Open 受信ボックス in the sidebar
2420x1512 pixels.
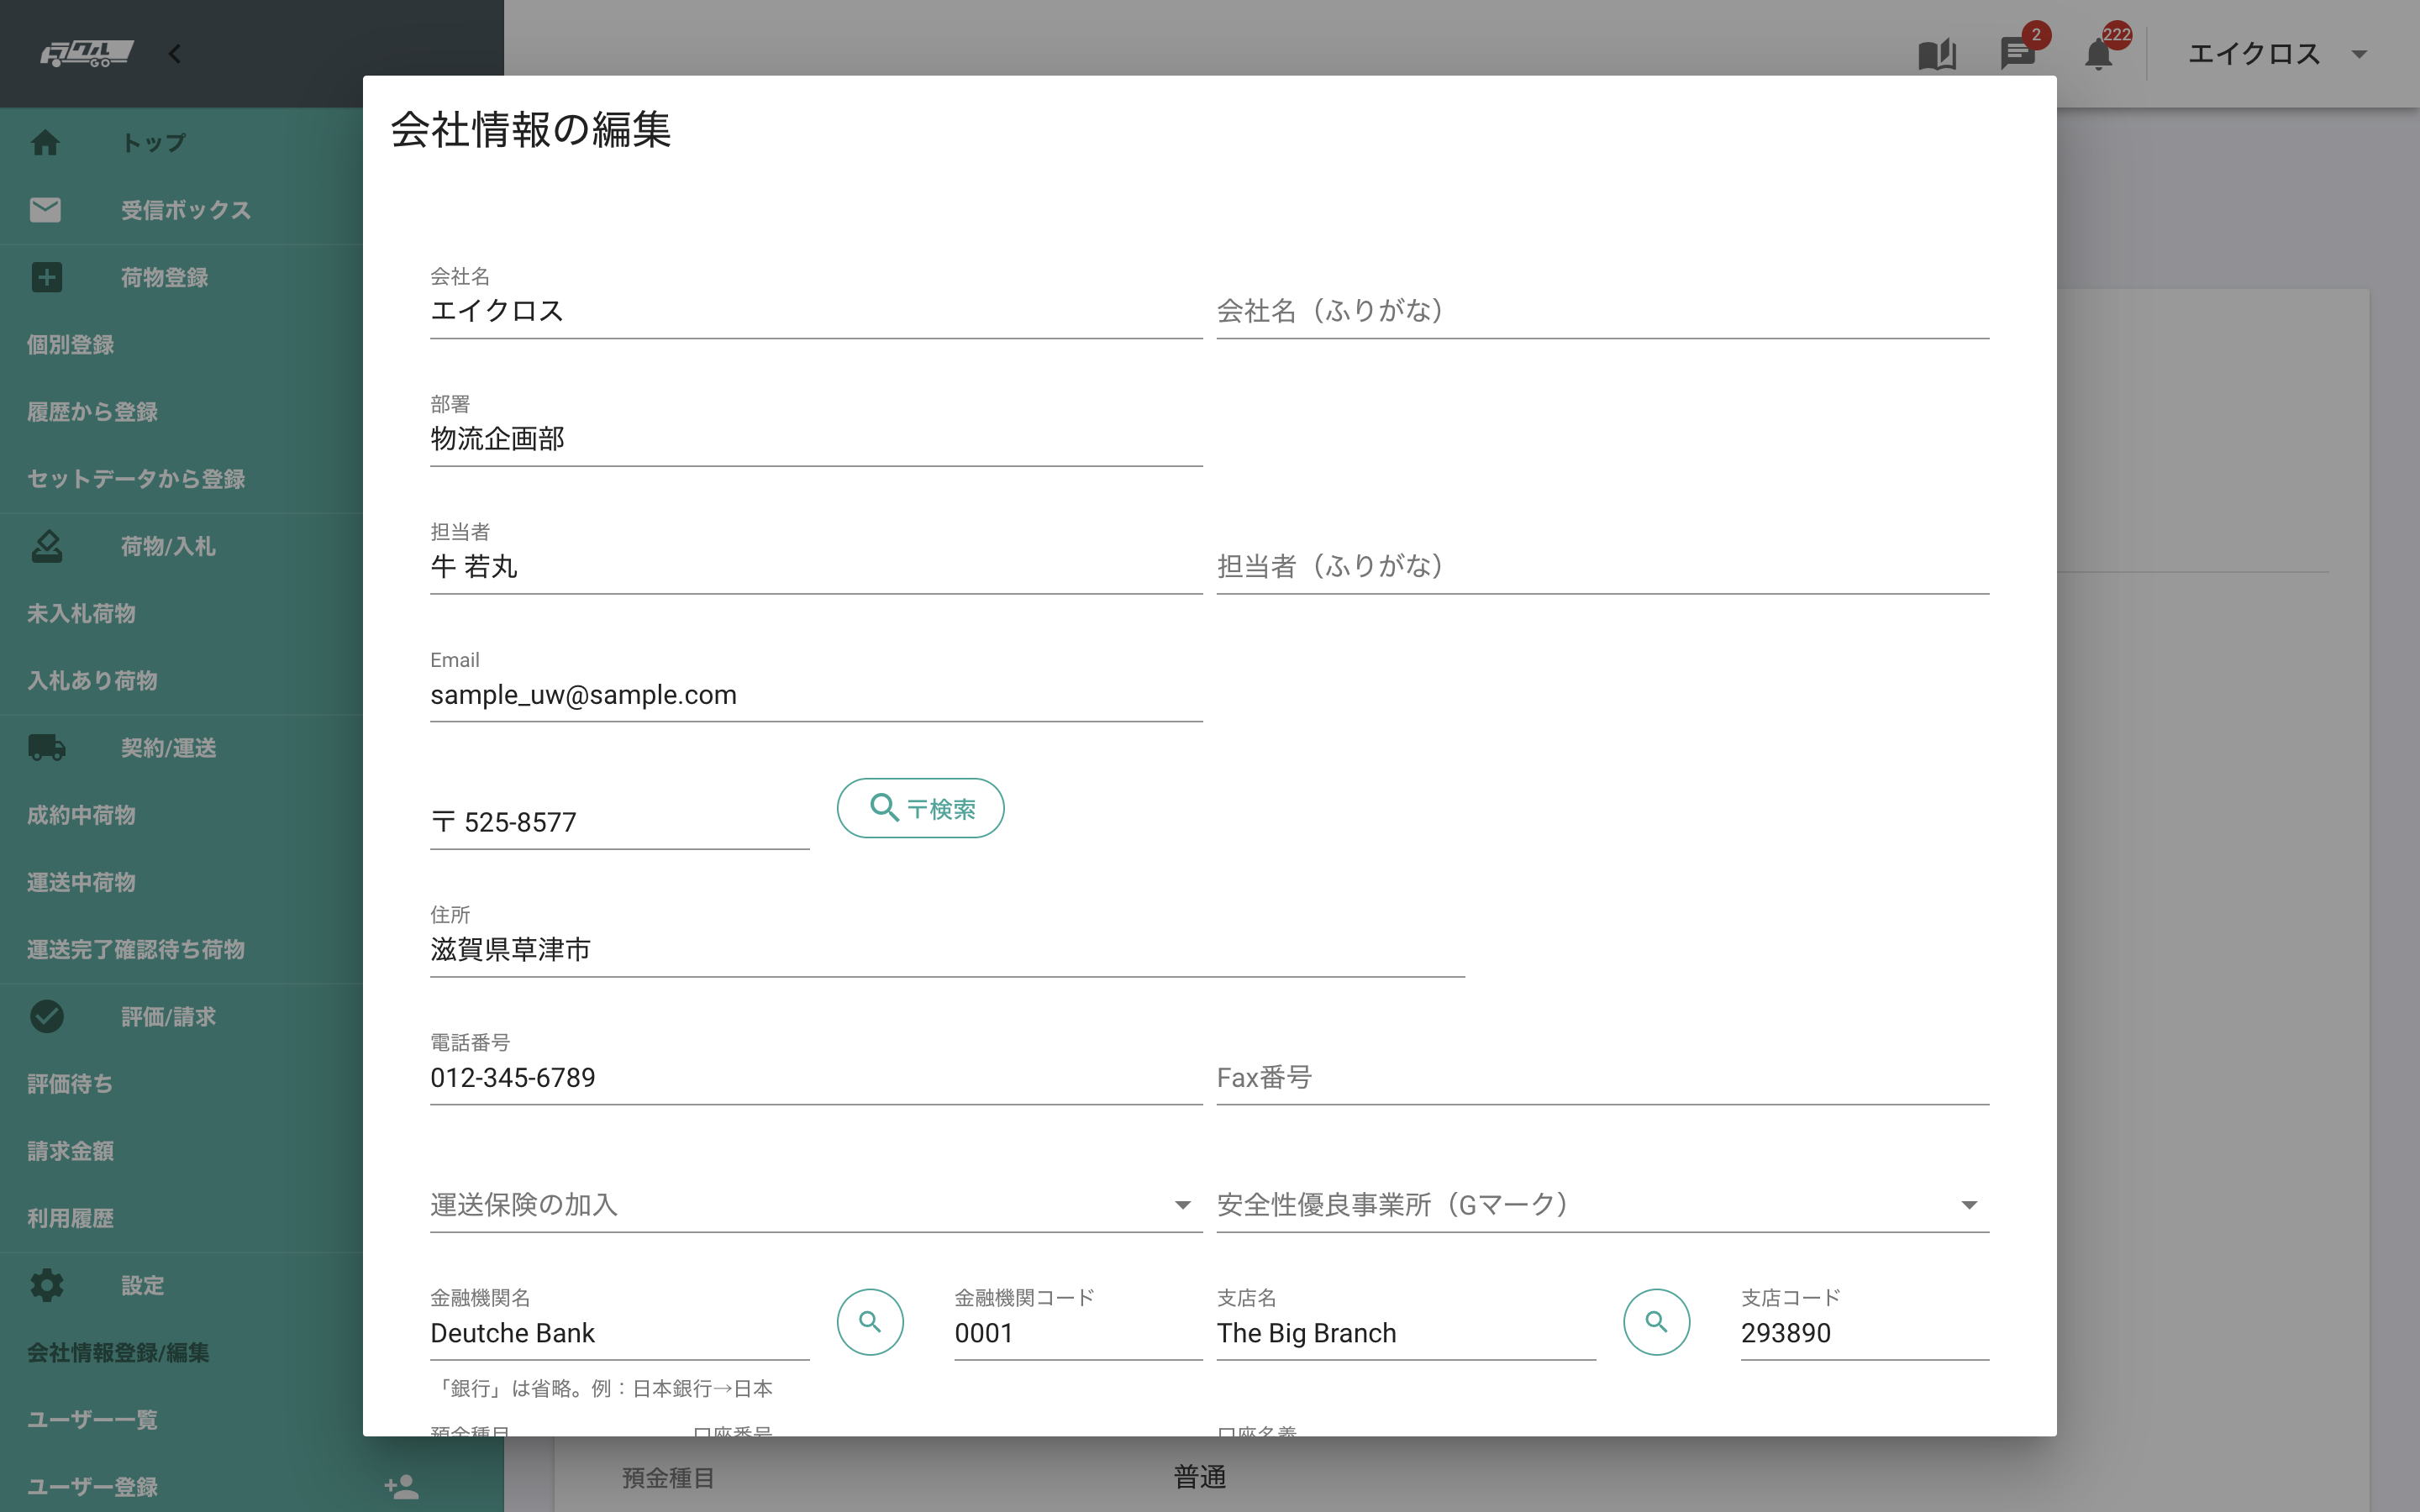pos(186,210)
